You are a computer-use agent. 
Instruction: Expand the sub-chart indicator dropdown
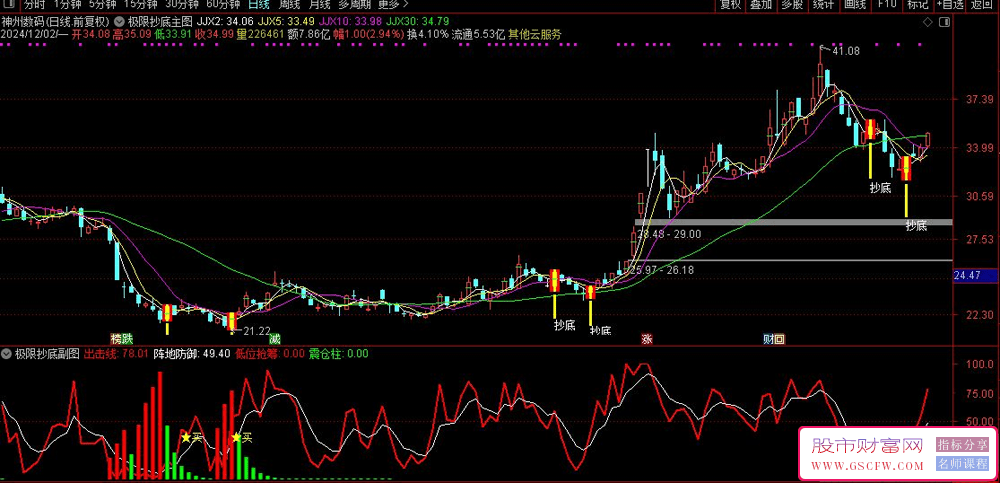point(6,353)
